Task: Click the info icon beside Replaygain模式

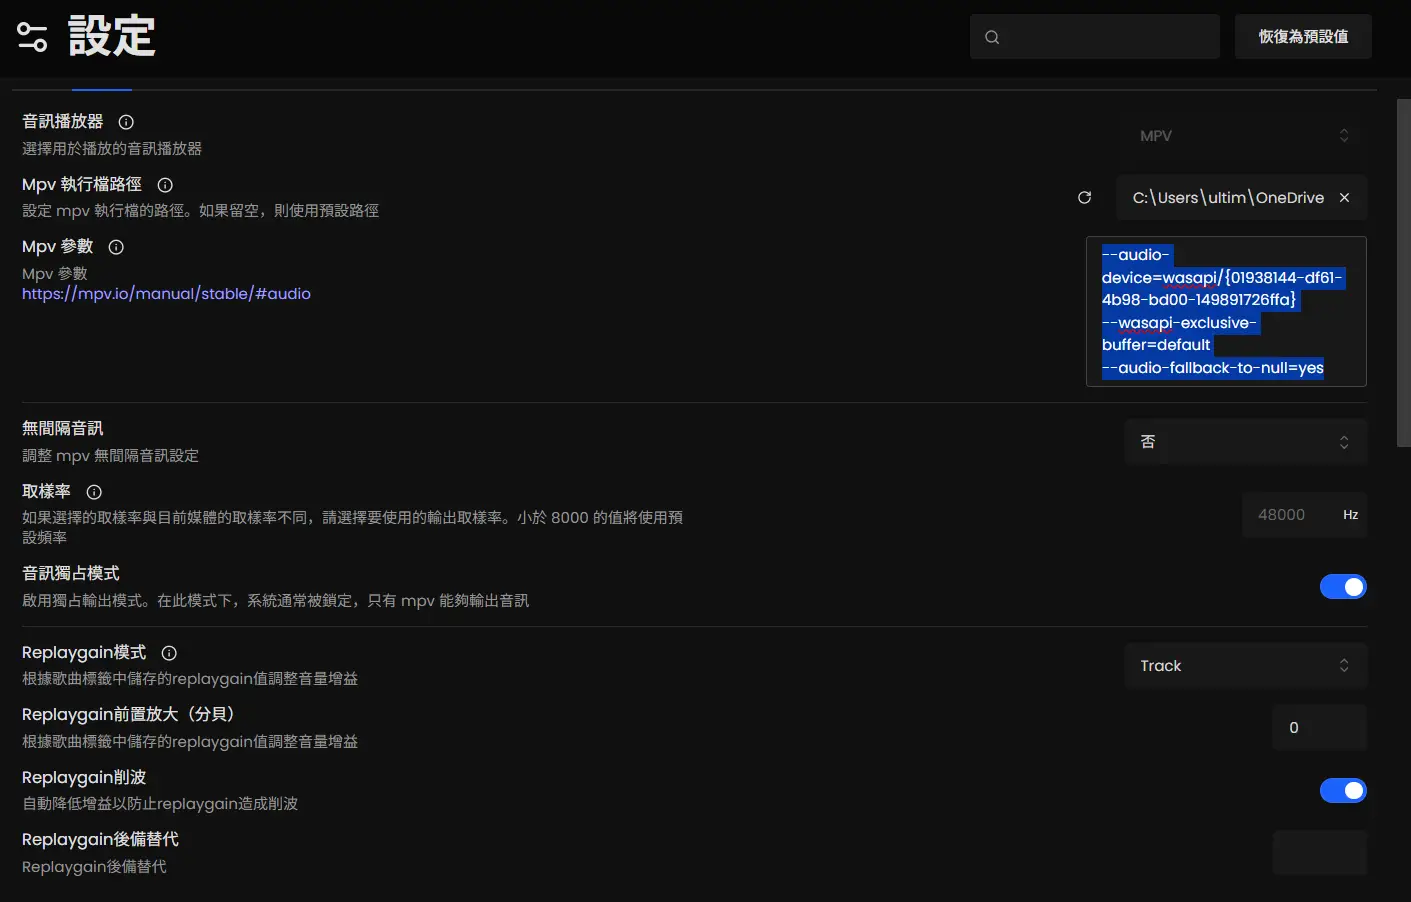Action: point(169,653)
